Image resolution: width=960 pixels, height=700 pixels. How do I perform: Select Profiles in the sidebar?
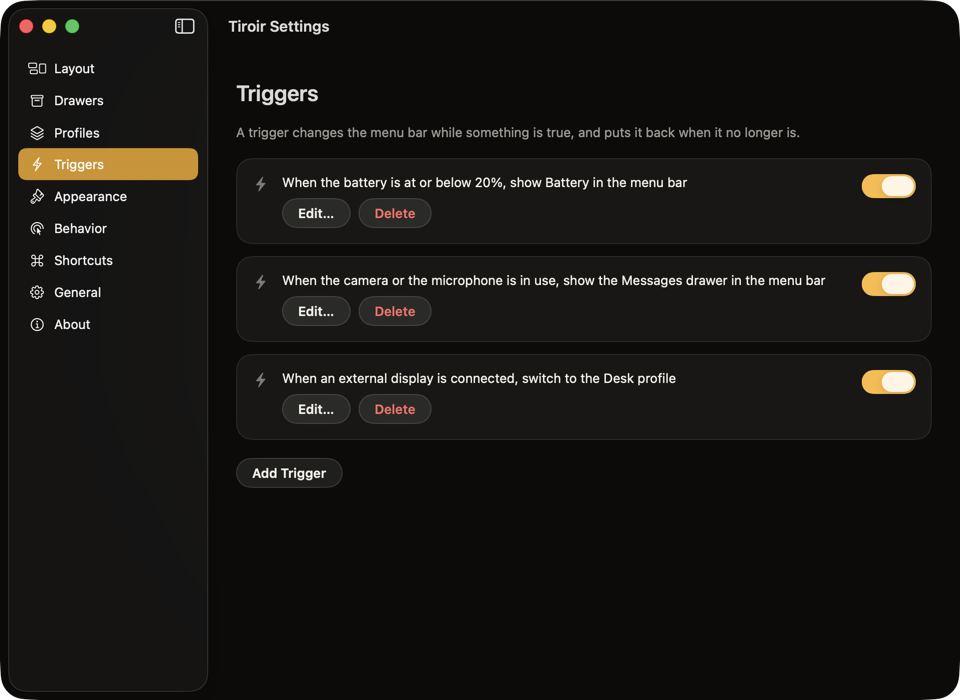click(x=108, y=133)
